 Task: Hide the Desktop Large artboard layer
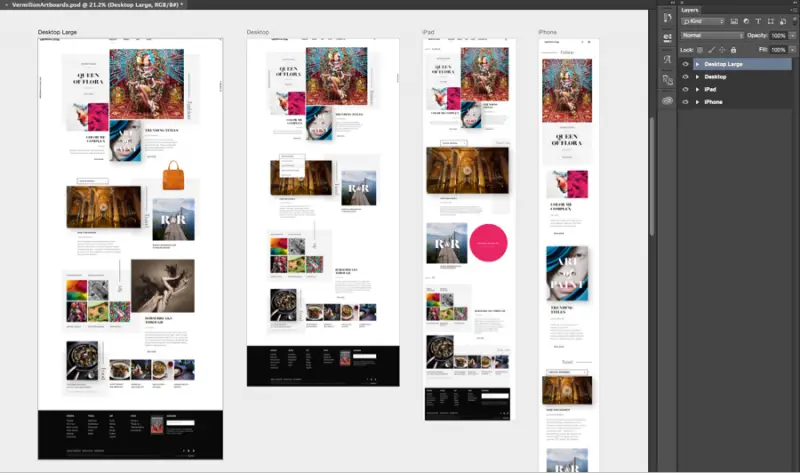click(x=685, y=64)
